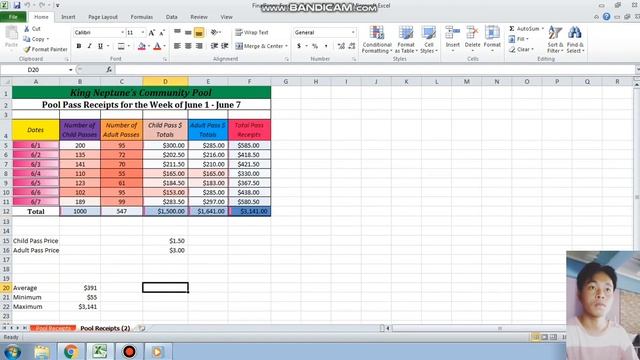Open Chrome from the taskbar
Viewport: 640px width, 360px height.
(71, 351)
